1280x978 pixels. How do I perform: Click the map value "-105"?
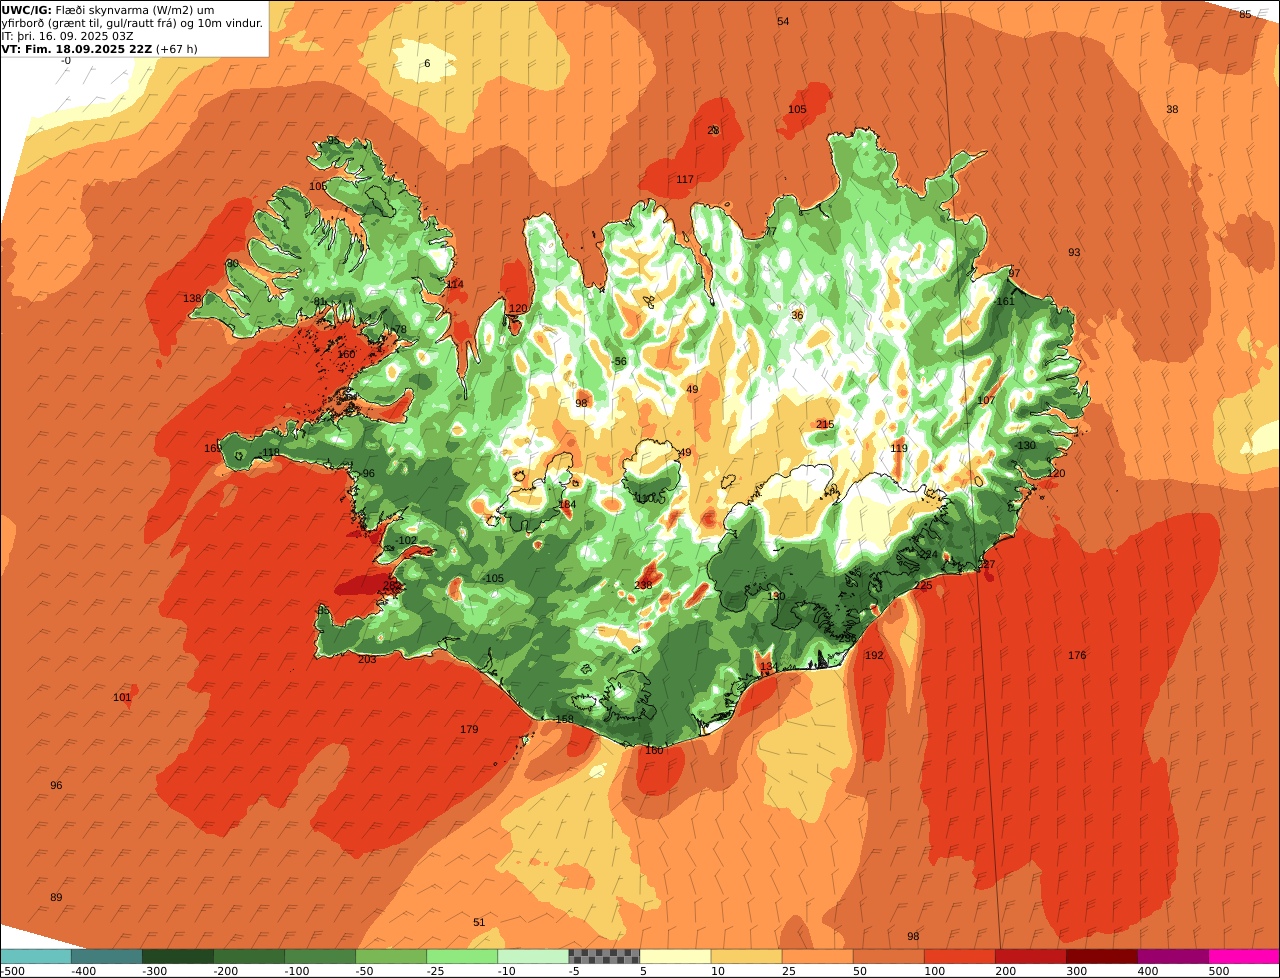pyautogui.click(x=493, y=579)
